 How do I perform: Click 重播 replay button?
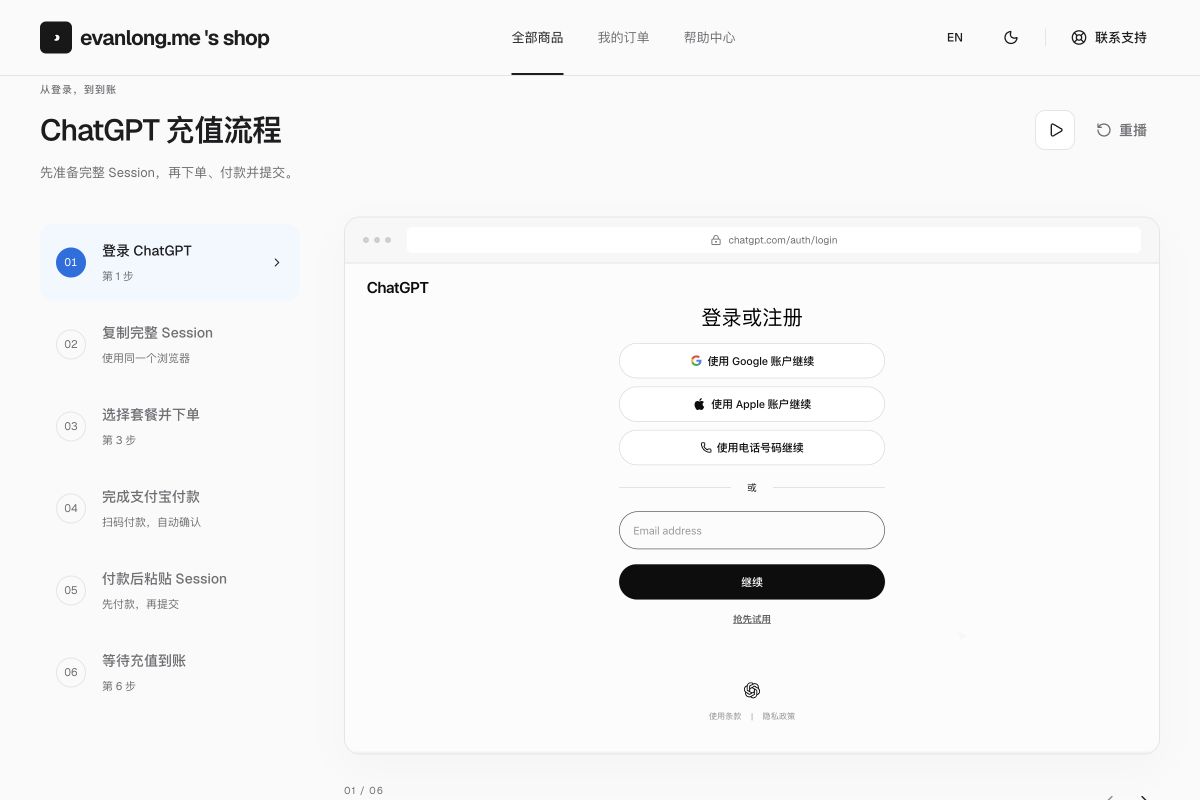coord(1122,130)
